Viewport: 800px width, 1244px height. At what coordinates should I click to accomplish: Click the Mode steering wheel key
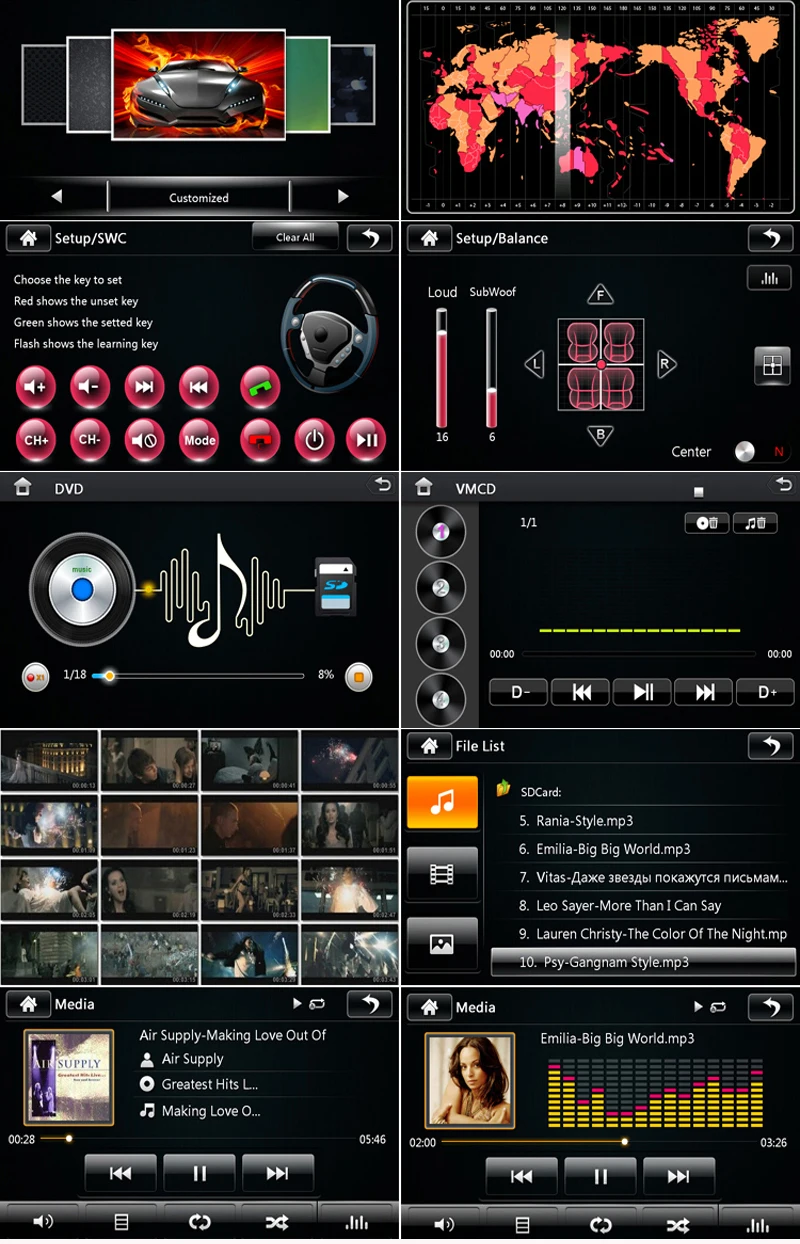(199, 440)
